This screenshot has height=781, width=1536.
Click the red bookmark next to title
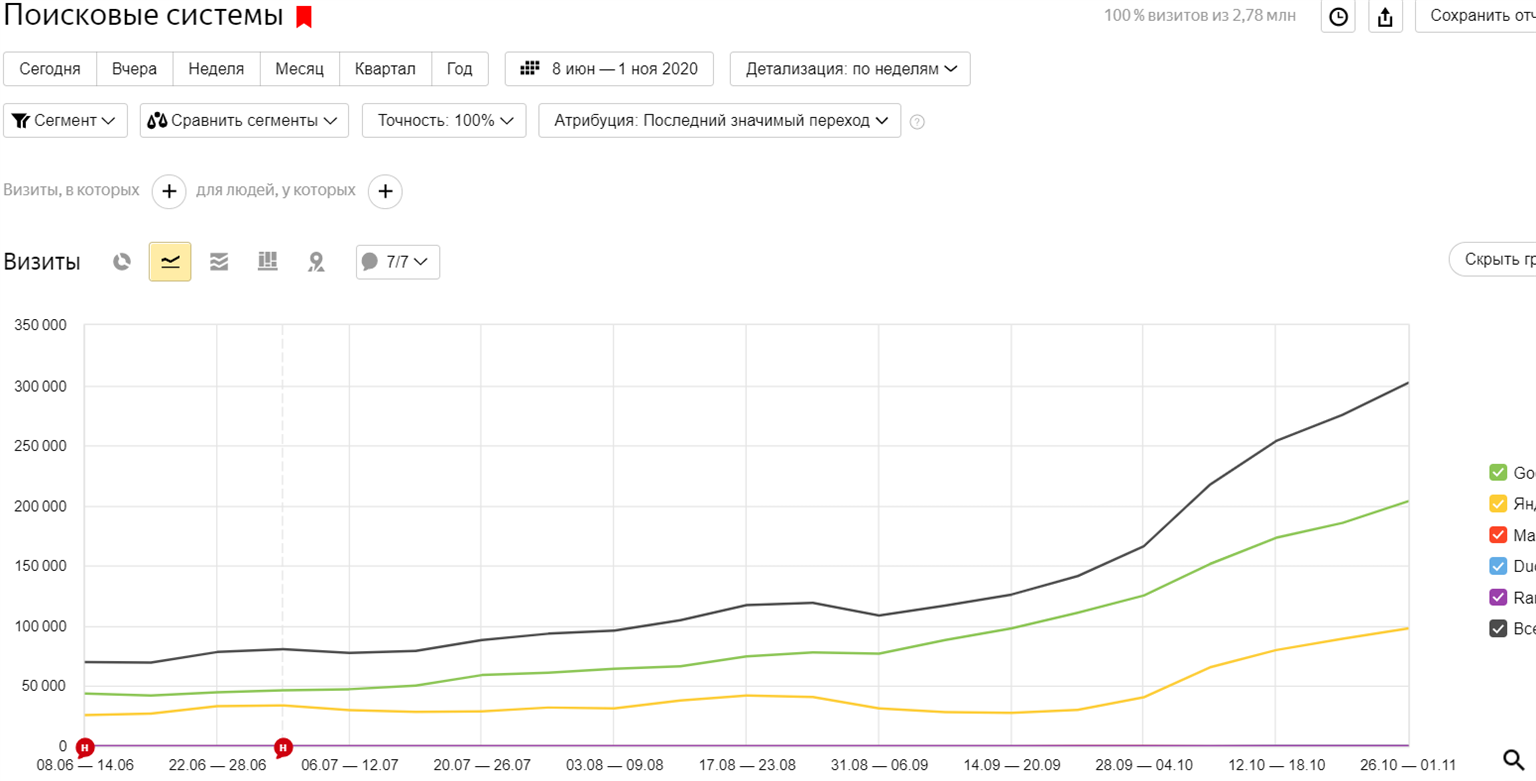[304, 17]
